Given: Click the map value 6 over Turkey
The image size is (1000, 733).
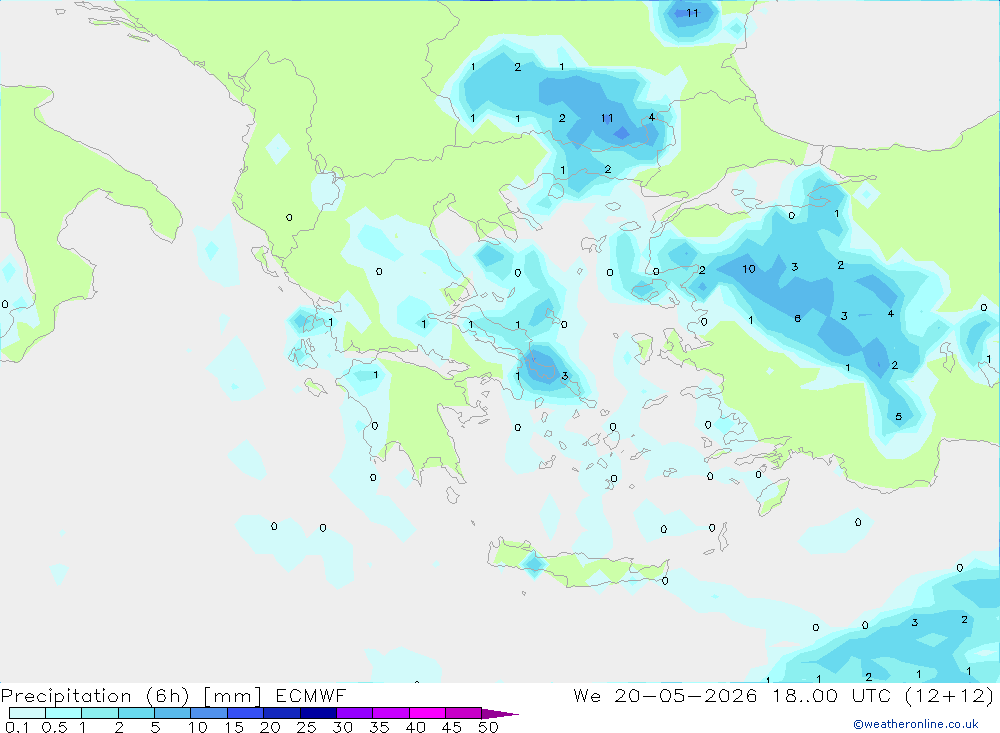Looking at the screenshot, I should click(797, 318).
